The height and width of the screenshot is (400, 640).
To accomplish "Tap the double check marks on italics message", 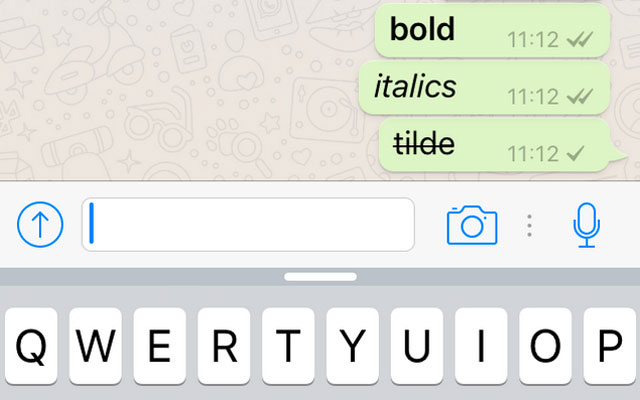I will (x=580, y=97).
